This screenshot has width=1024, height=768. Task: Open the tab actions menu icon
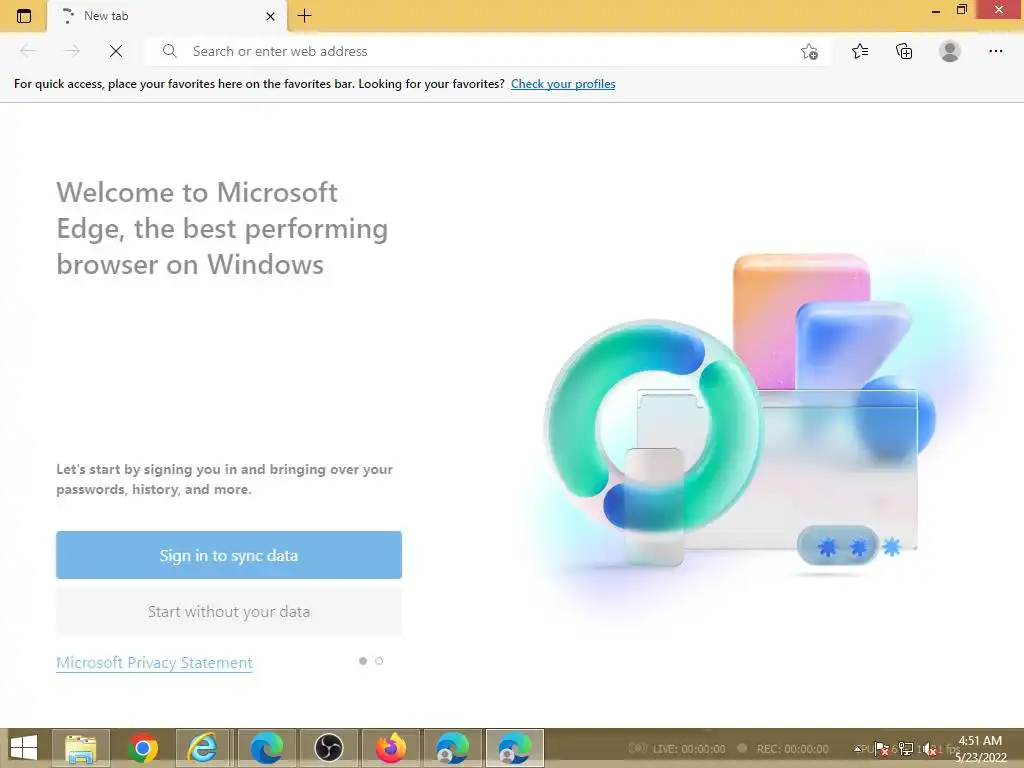[x=24, y=16]
